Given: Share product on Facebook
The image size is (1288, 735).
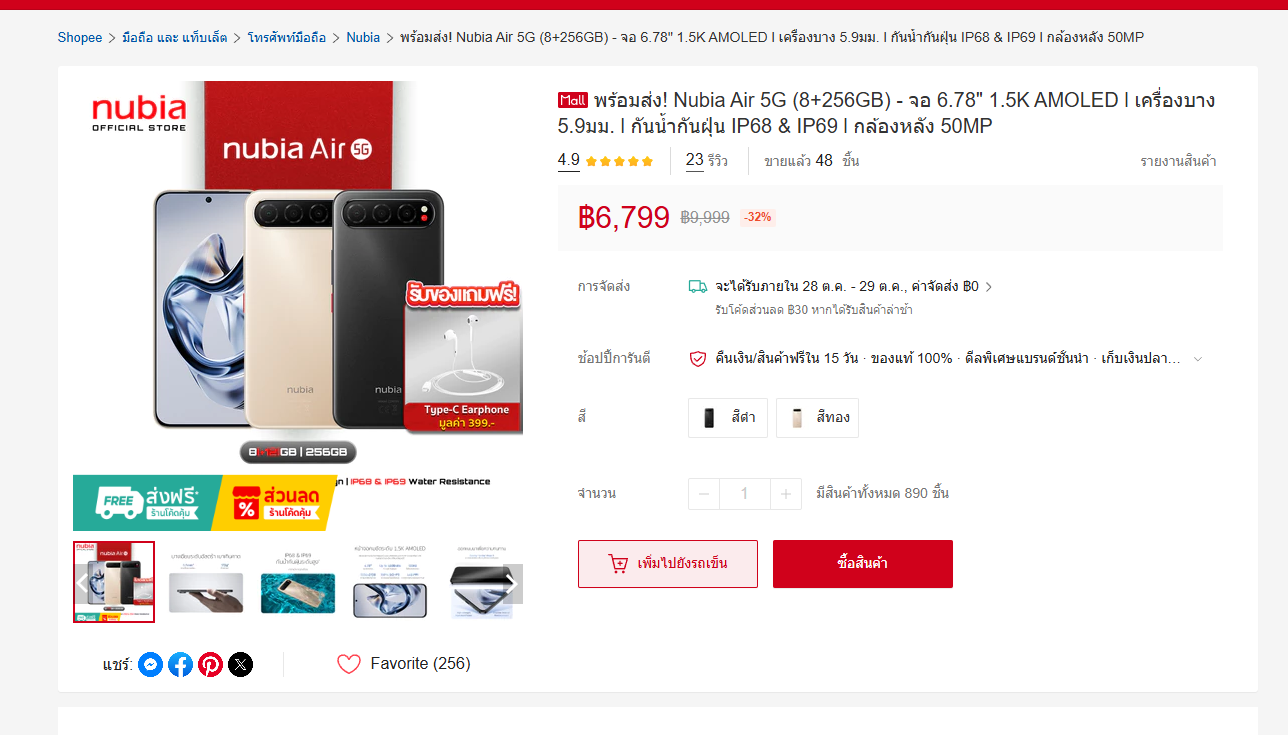Looking at the screenshot, I should tap(180, 664).
